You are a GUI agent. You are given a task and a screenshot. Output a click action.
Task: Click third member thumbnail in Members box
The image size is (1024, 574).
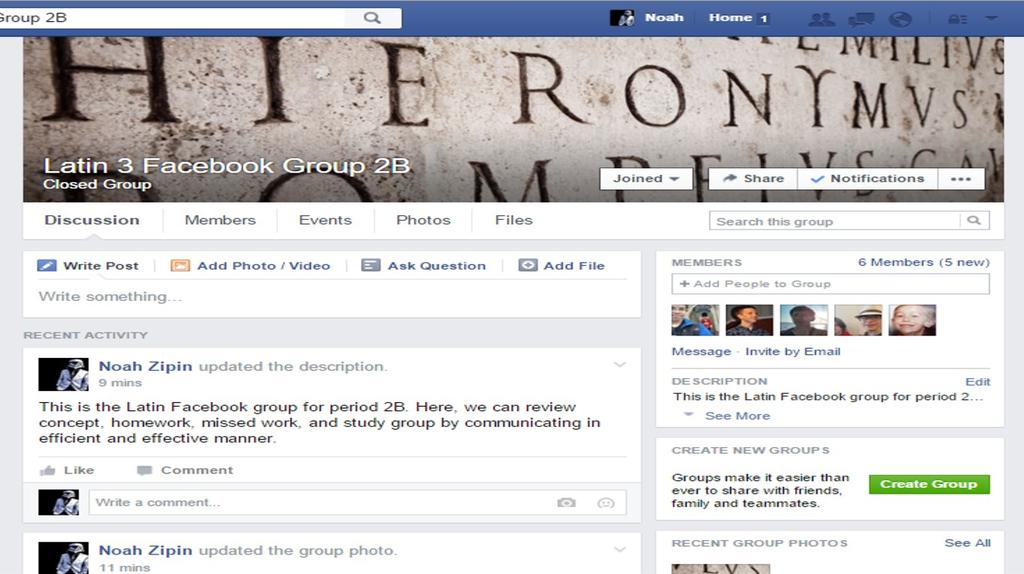(x=804, y=320)
